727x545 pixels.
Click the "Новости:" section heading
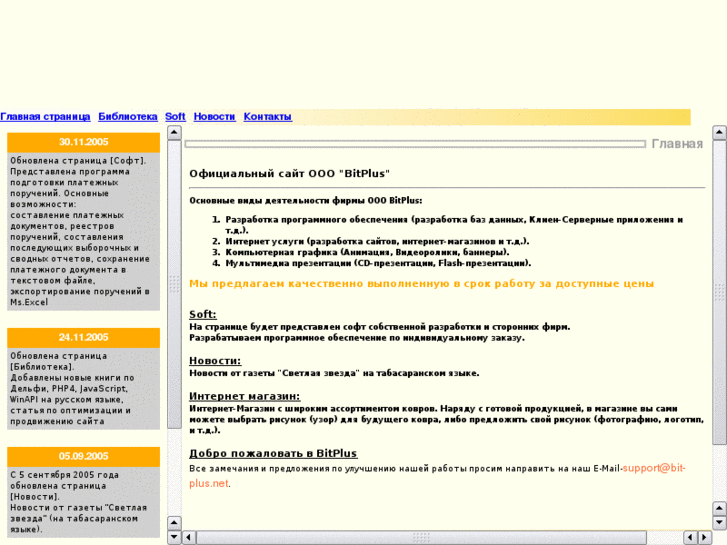click(x=215, y=361)
